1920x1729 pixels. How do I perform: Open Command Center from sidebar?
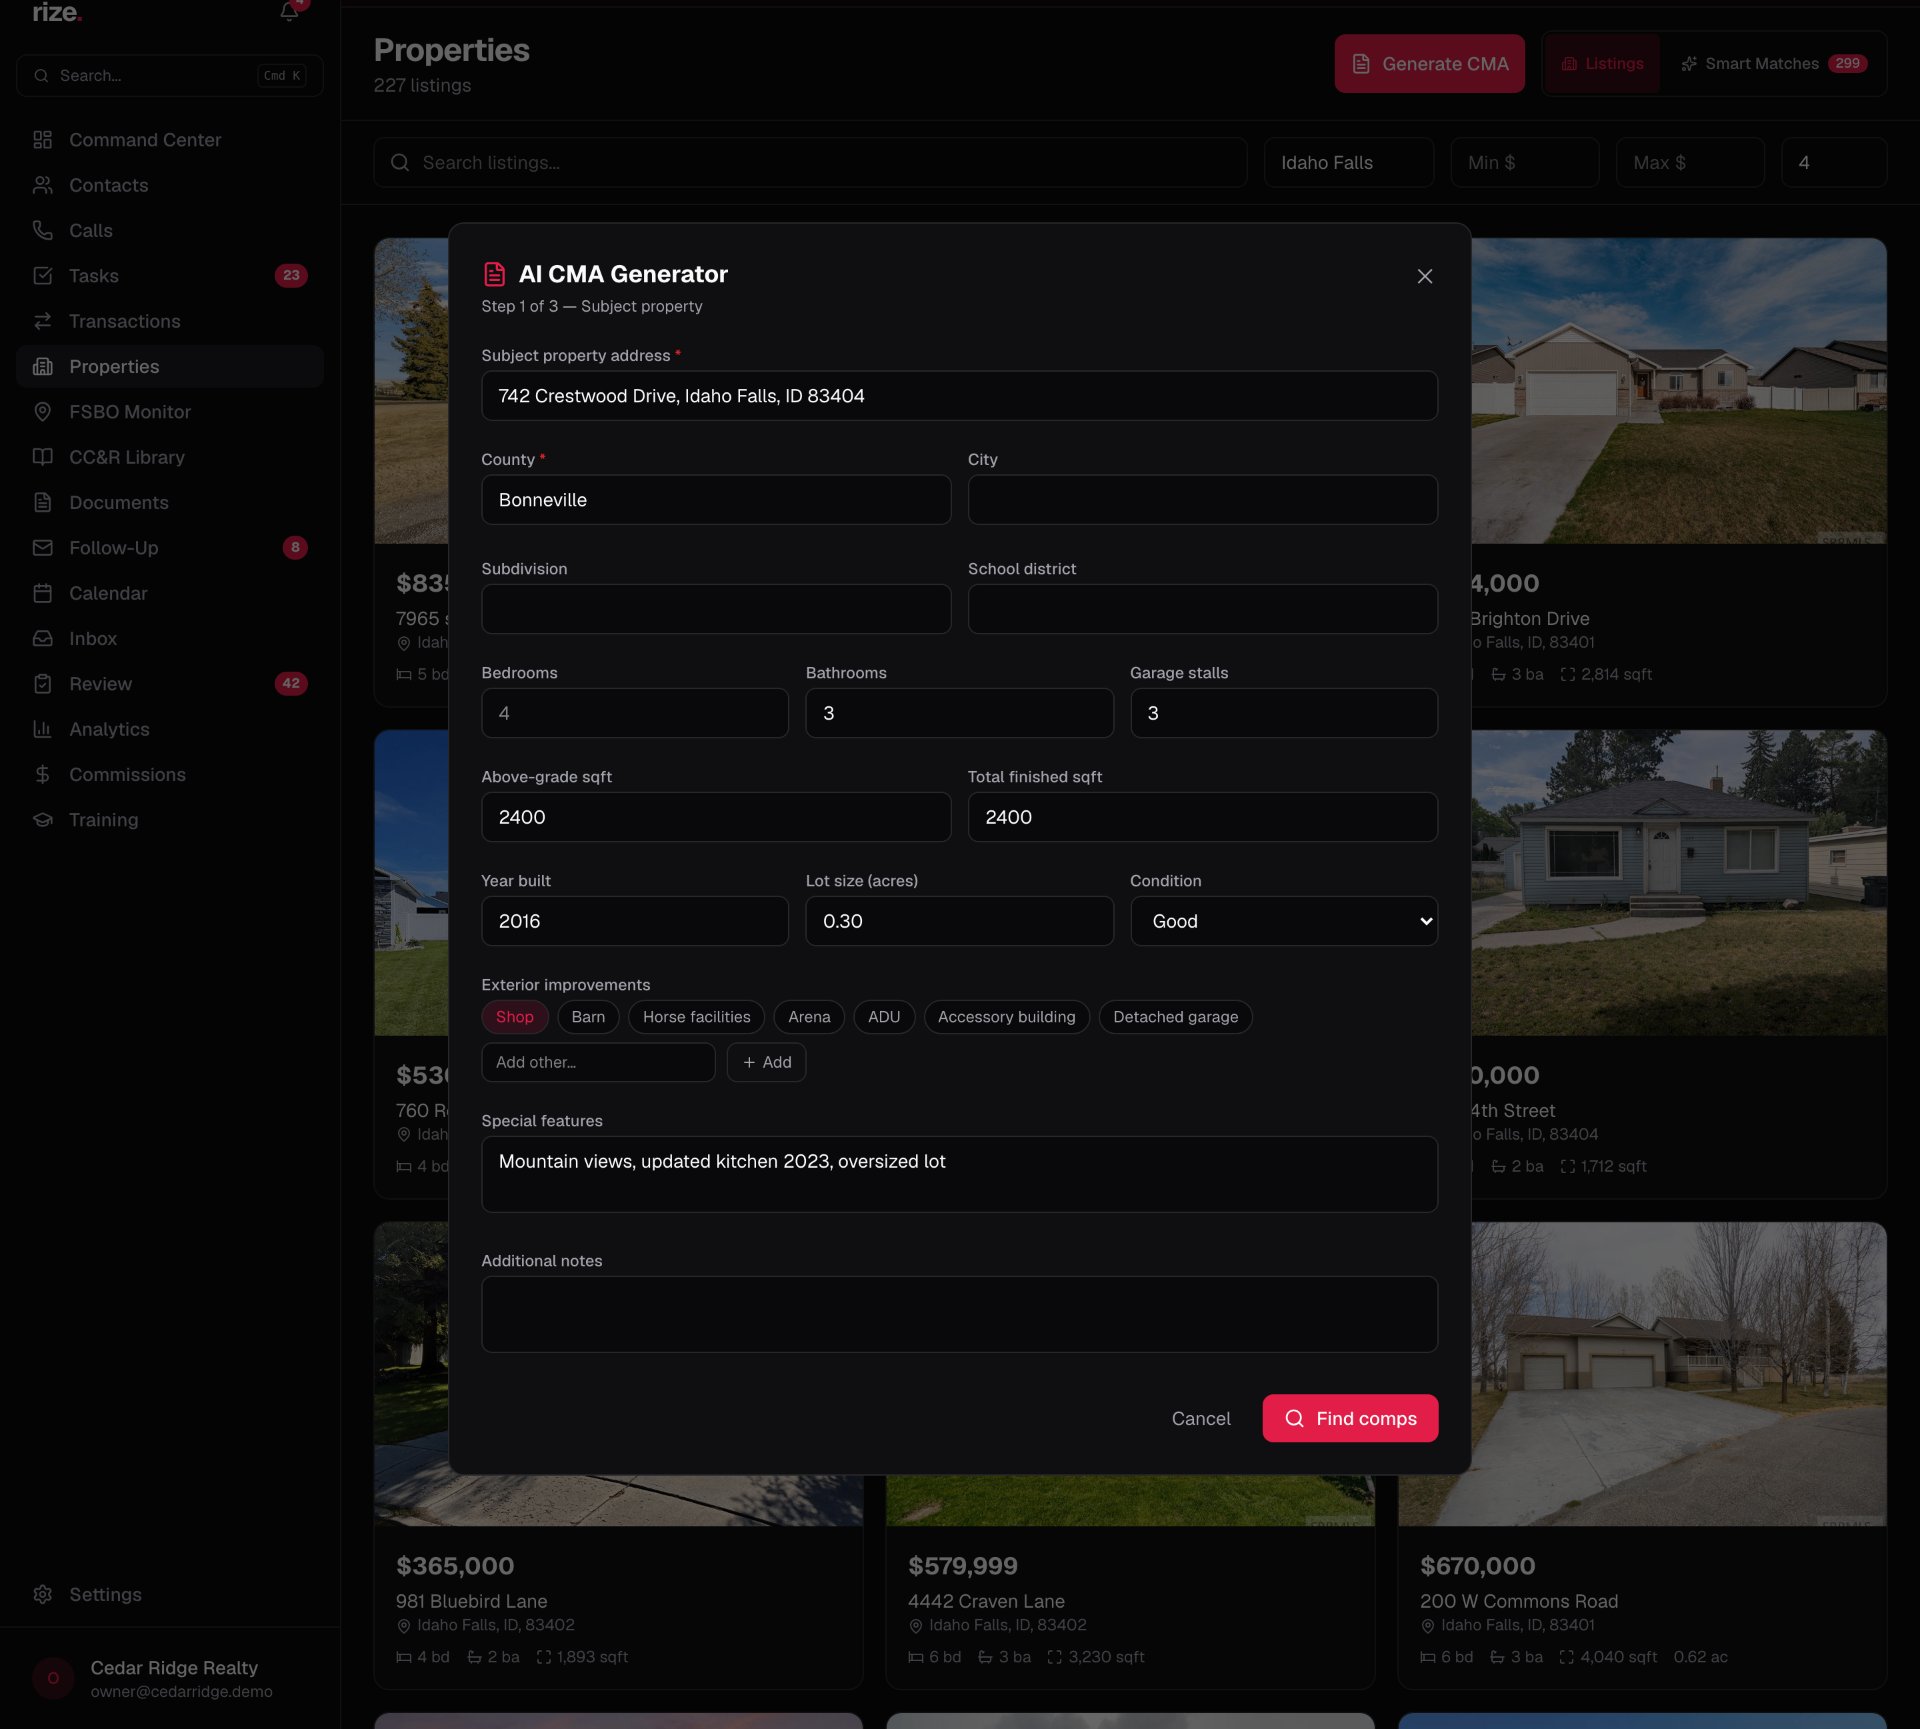pos(170,140)
